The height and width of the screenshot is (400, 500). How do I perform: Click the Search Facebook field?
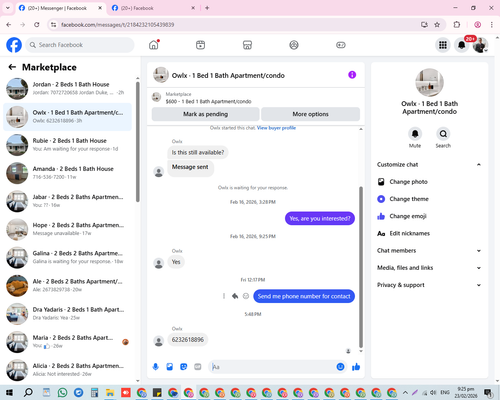point(80,45)
